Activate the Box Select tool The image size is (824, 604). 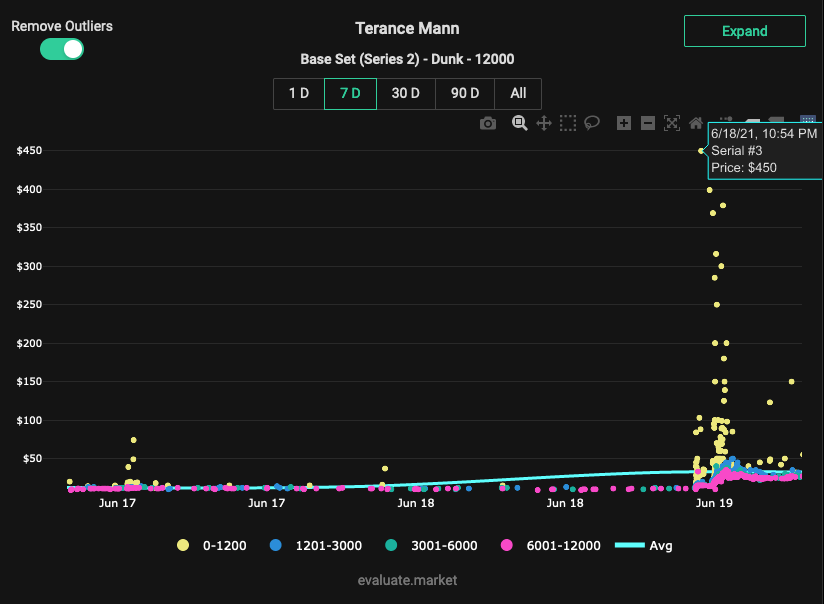coord(568,123)
